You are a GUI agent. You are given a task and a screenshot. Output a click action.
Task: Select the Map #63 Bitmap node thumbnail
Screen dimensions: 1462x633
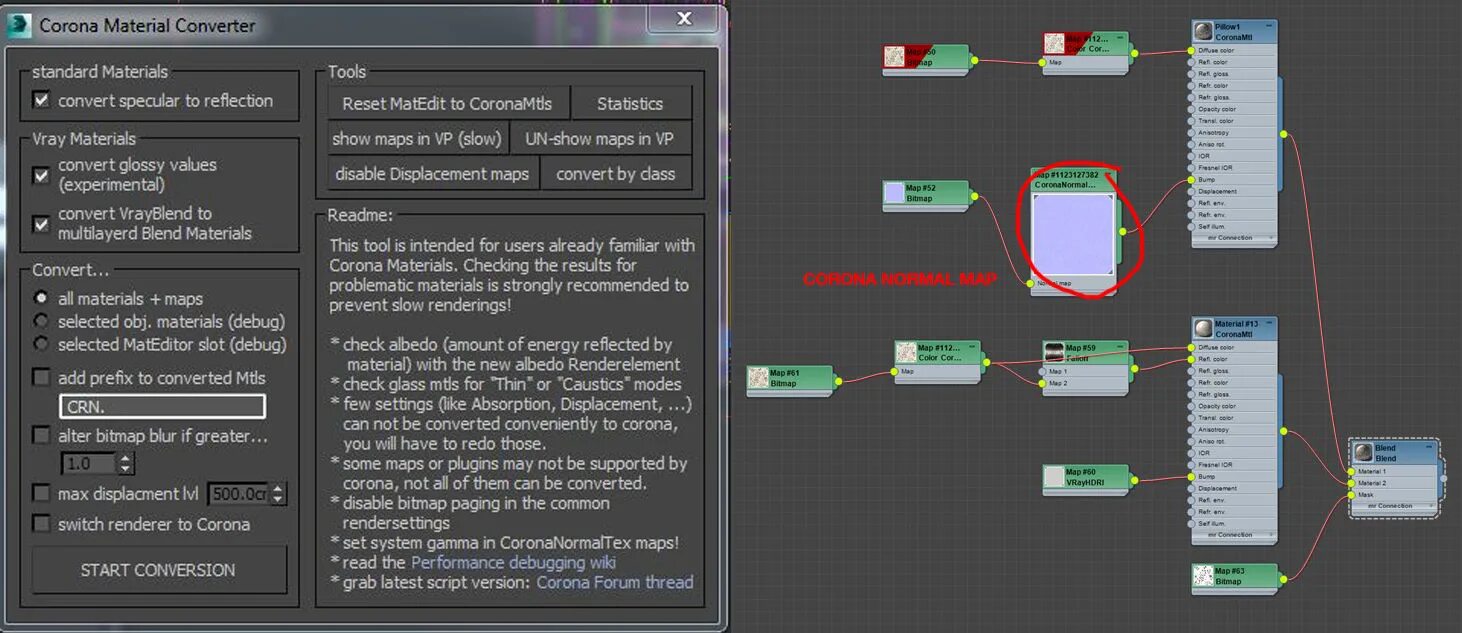pos(1204,576)
